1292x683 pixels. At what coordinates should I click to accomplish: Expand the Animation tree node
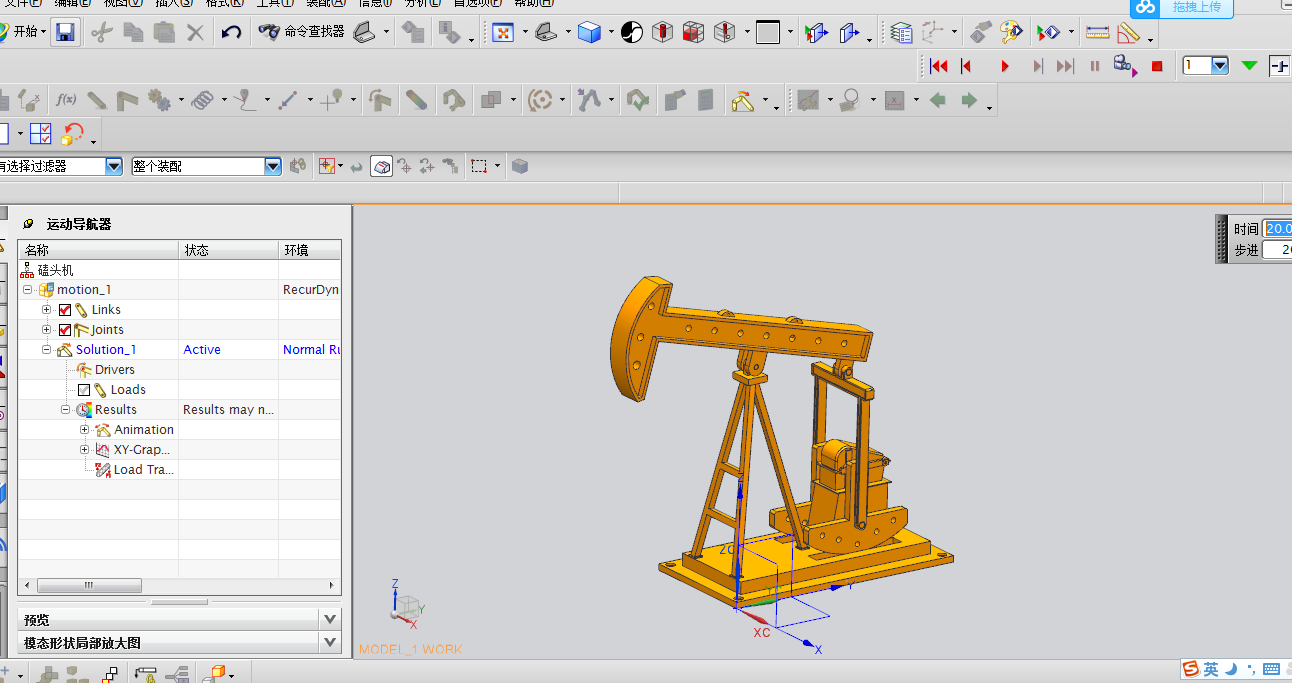click(85, 430)
